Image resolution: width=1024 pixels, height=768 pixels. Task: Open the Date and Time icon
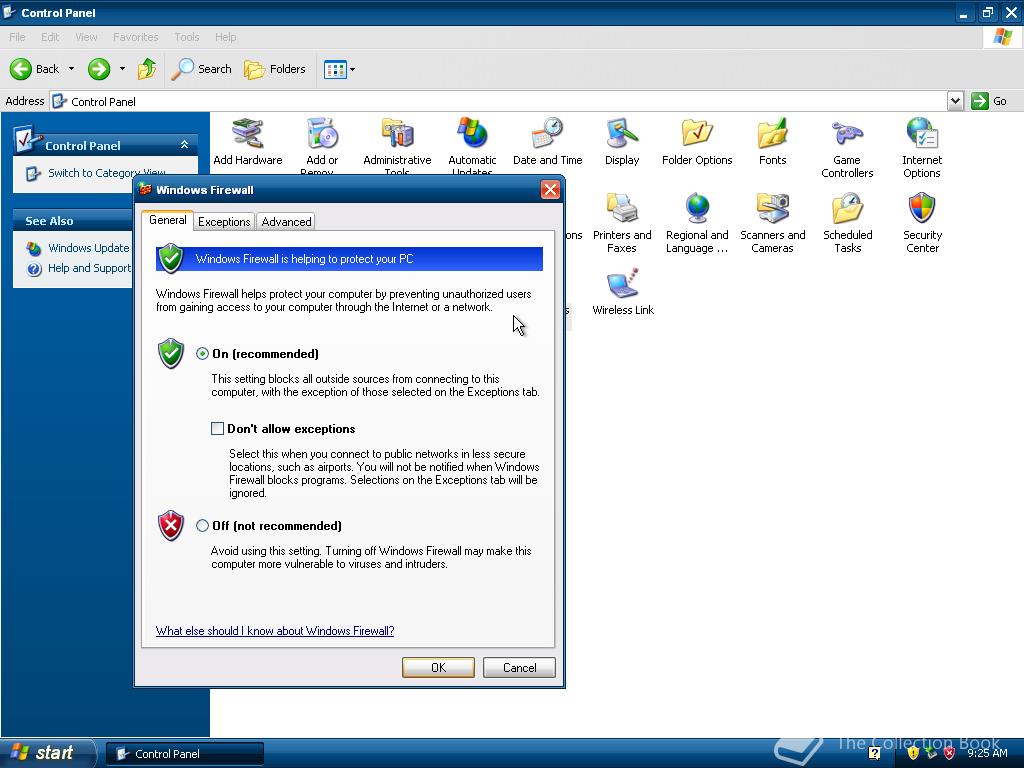[x=547, y=140]
